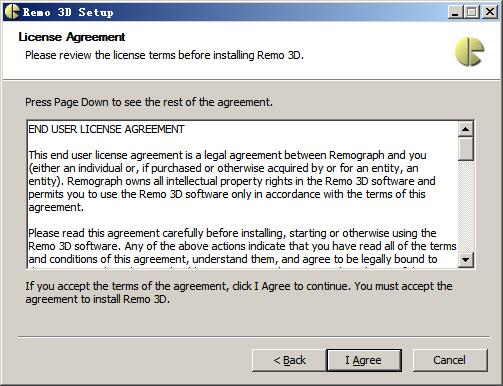The height and width of the screenshot is (386, 503).
Task: Click the Remo 3D Setup title bar
Action: (233, 12)
